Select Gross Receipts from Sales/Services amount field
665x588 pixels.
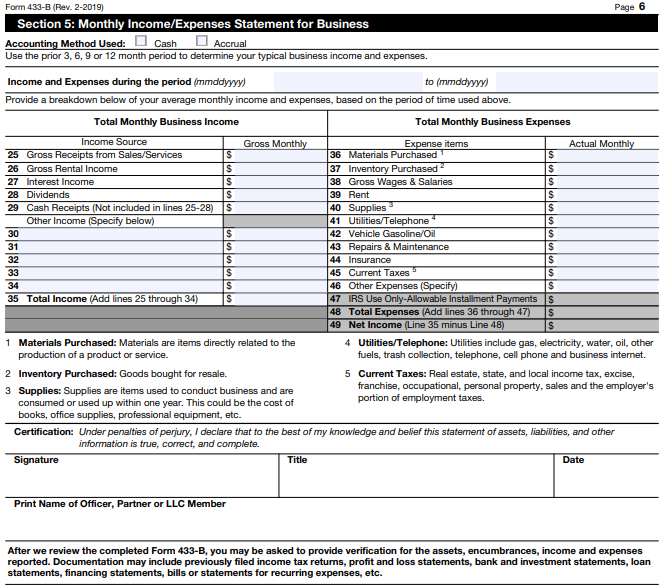(279, 155)
